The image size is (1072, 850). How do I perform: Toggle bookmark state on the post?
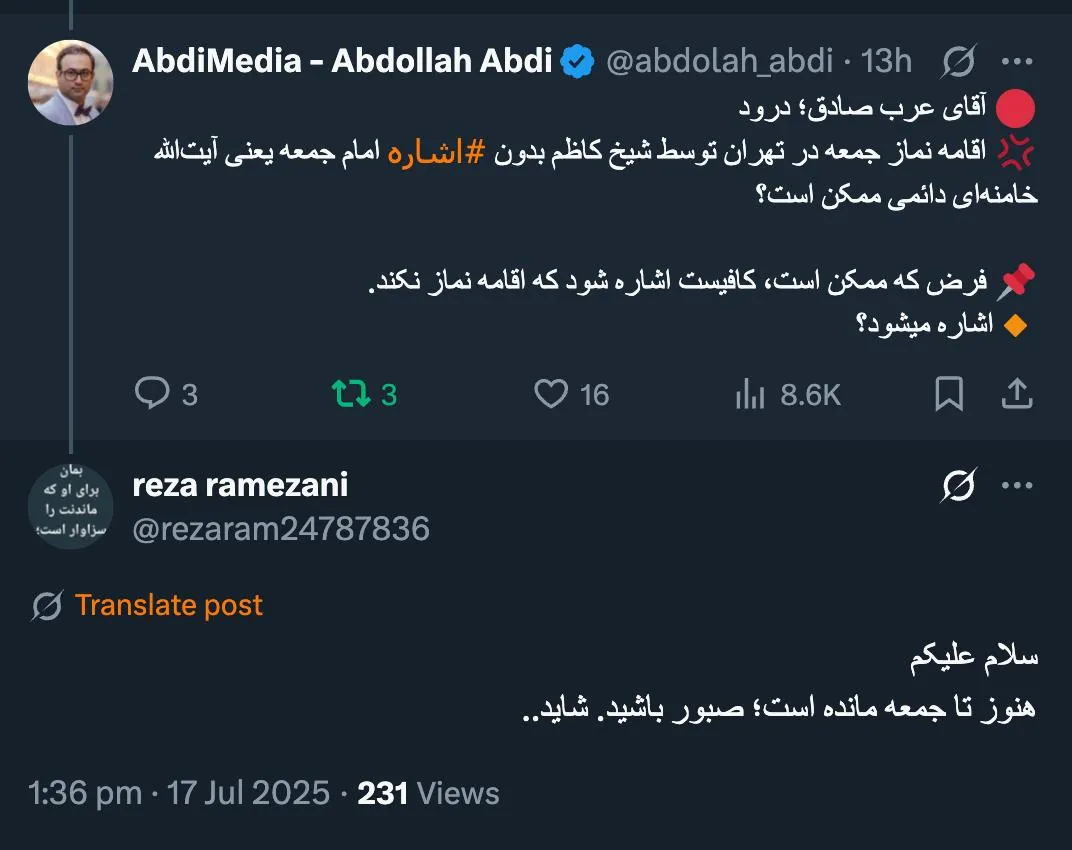[x=947, y=394]
